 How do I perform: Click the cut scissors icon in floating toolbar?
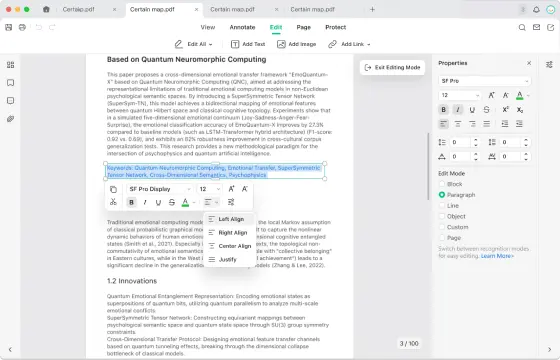point(113,202)
